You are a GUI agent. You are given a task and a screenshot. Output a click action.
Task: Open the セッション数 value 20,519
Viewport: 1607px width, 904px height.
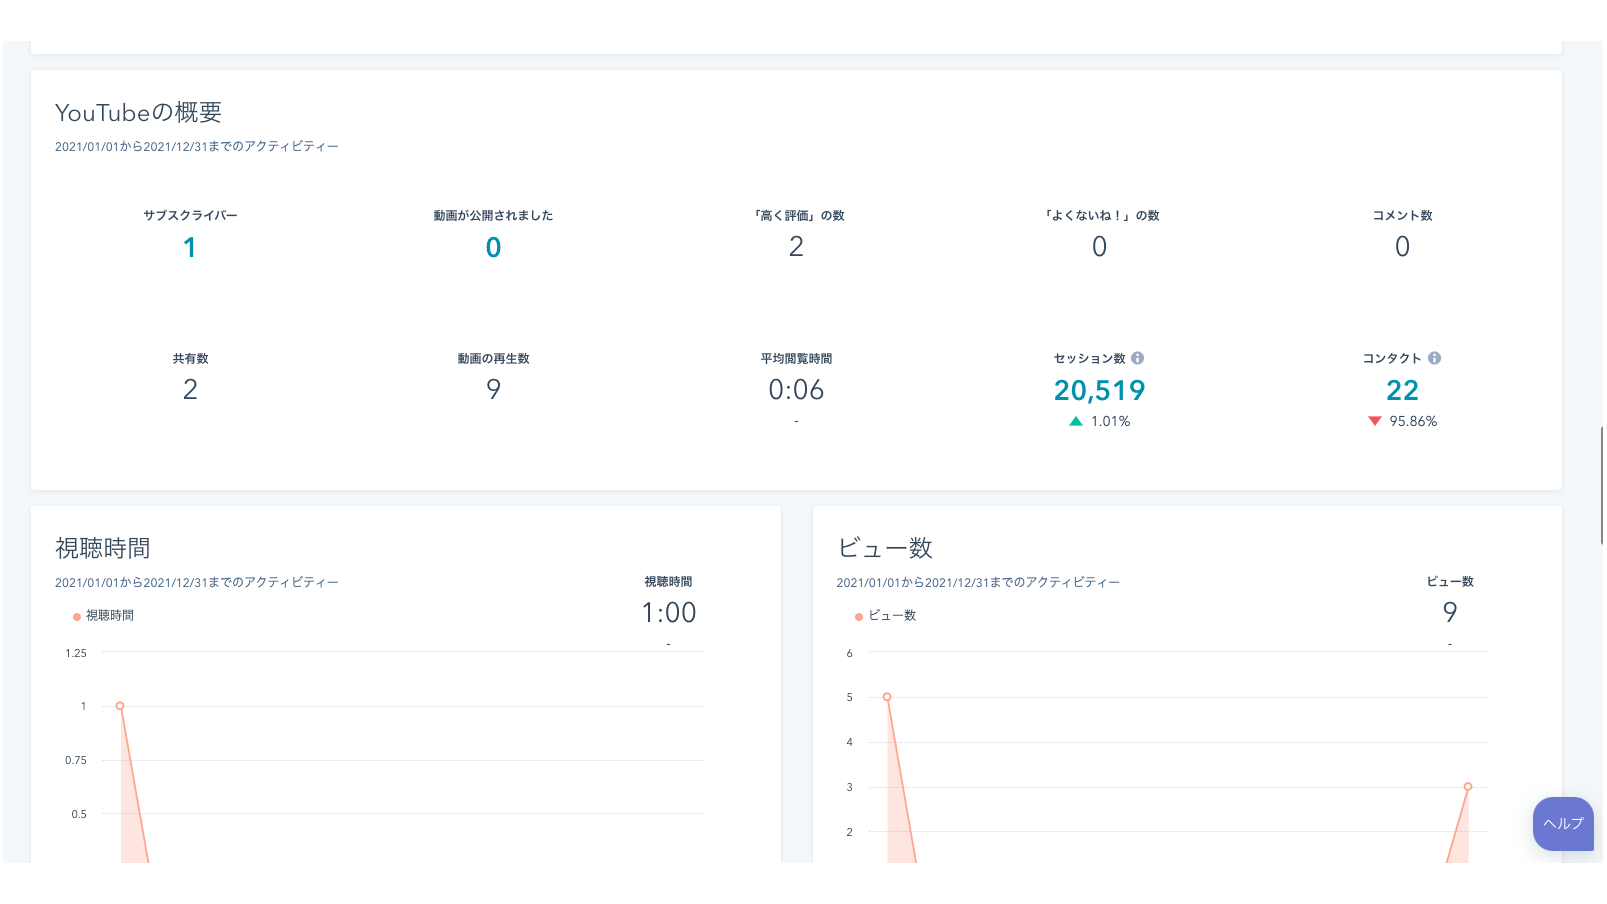(x=1099, y=390)
